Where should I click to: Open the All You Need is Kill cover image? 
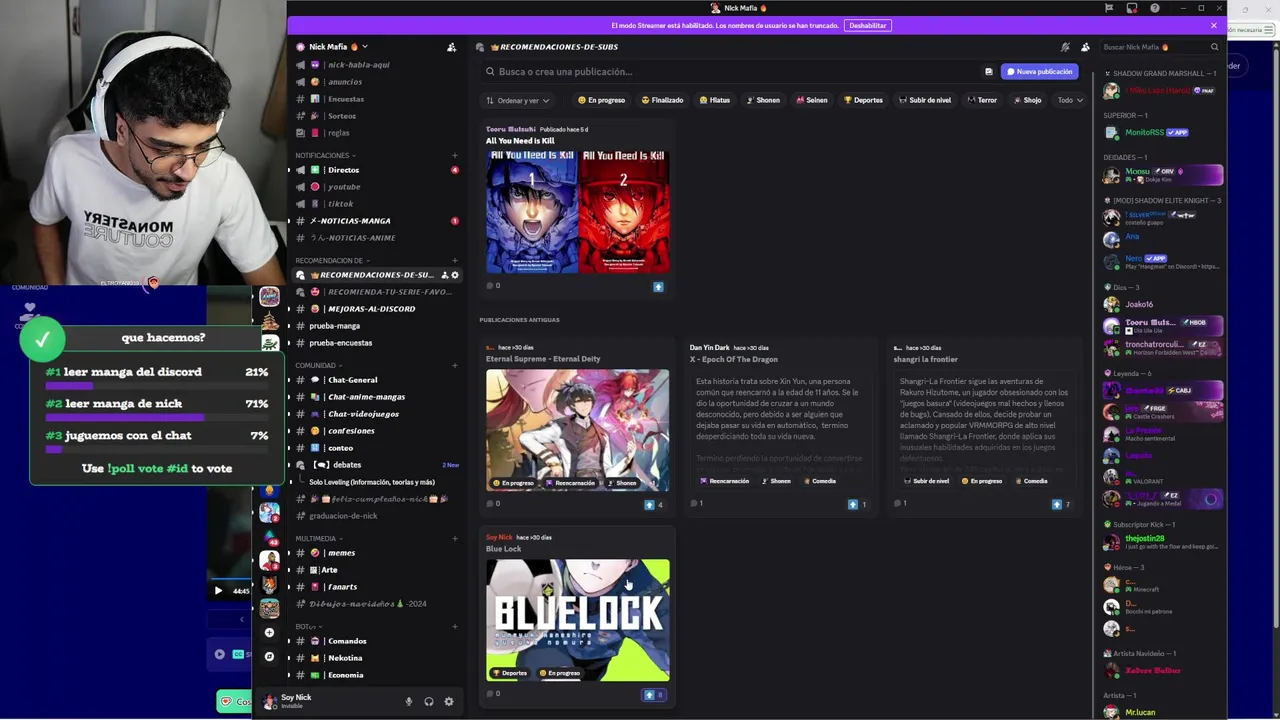pyautogui.click(x=578, y=211)
